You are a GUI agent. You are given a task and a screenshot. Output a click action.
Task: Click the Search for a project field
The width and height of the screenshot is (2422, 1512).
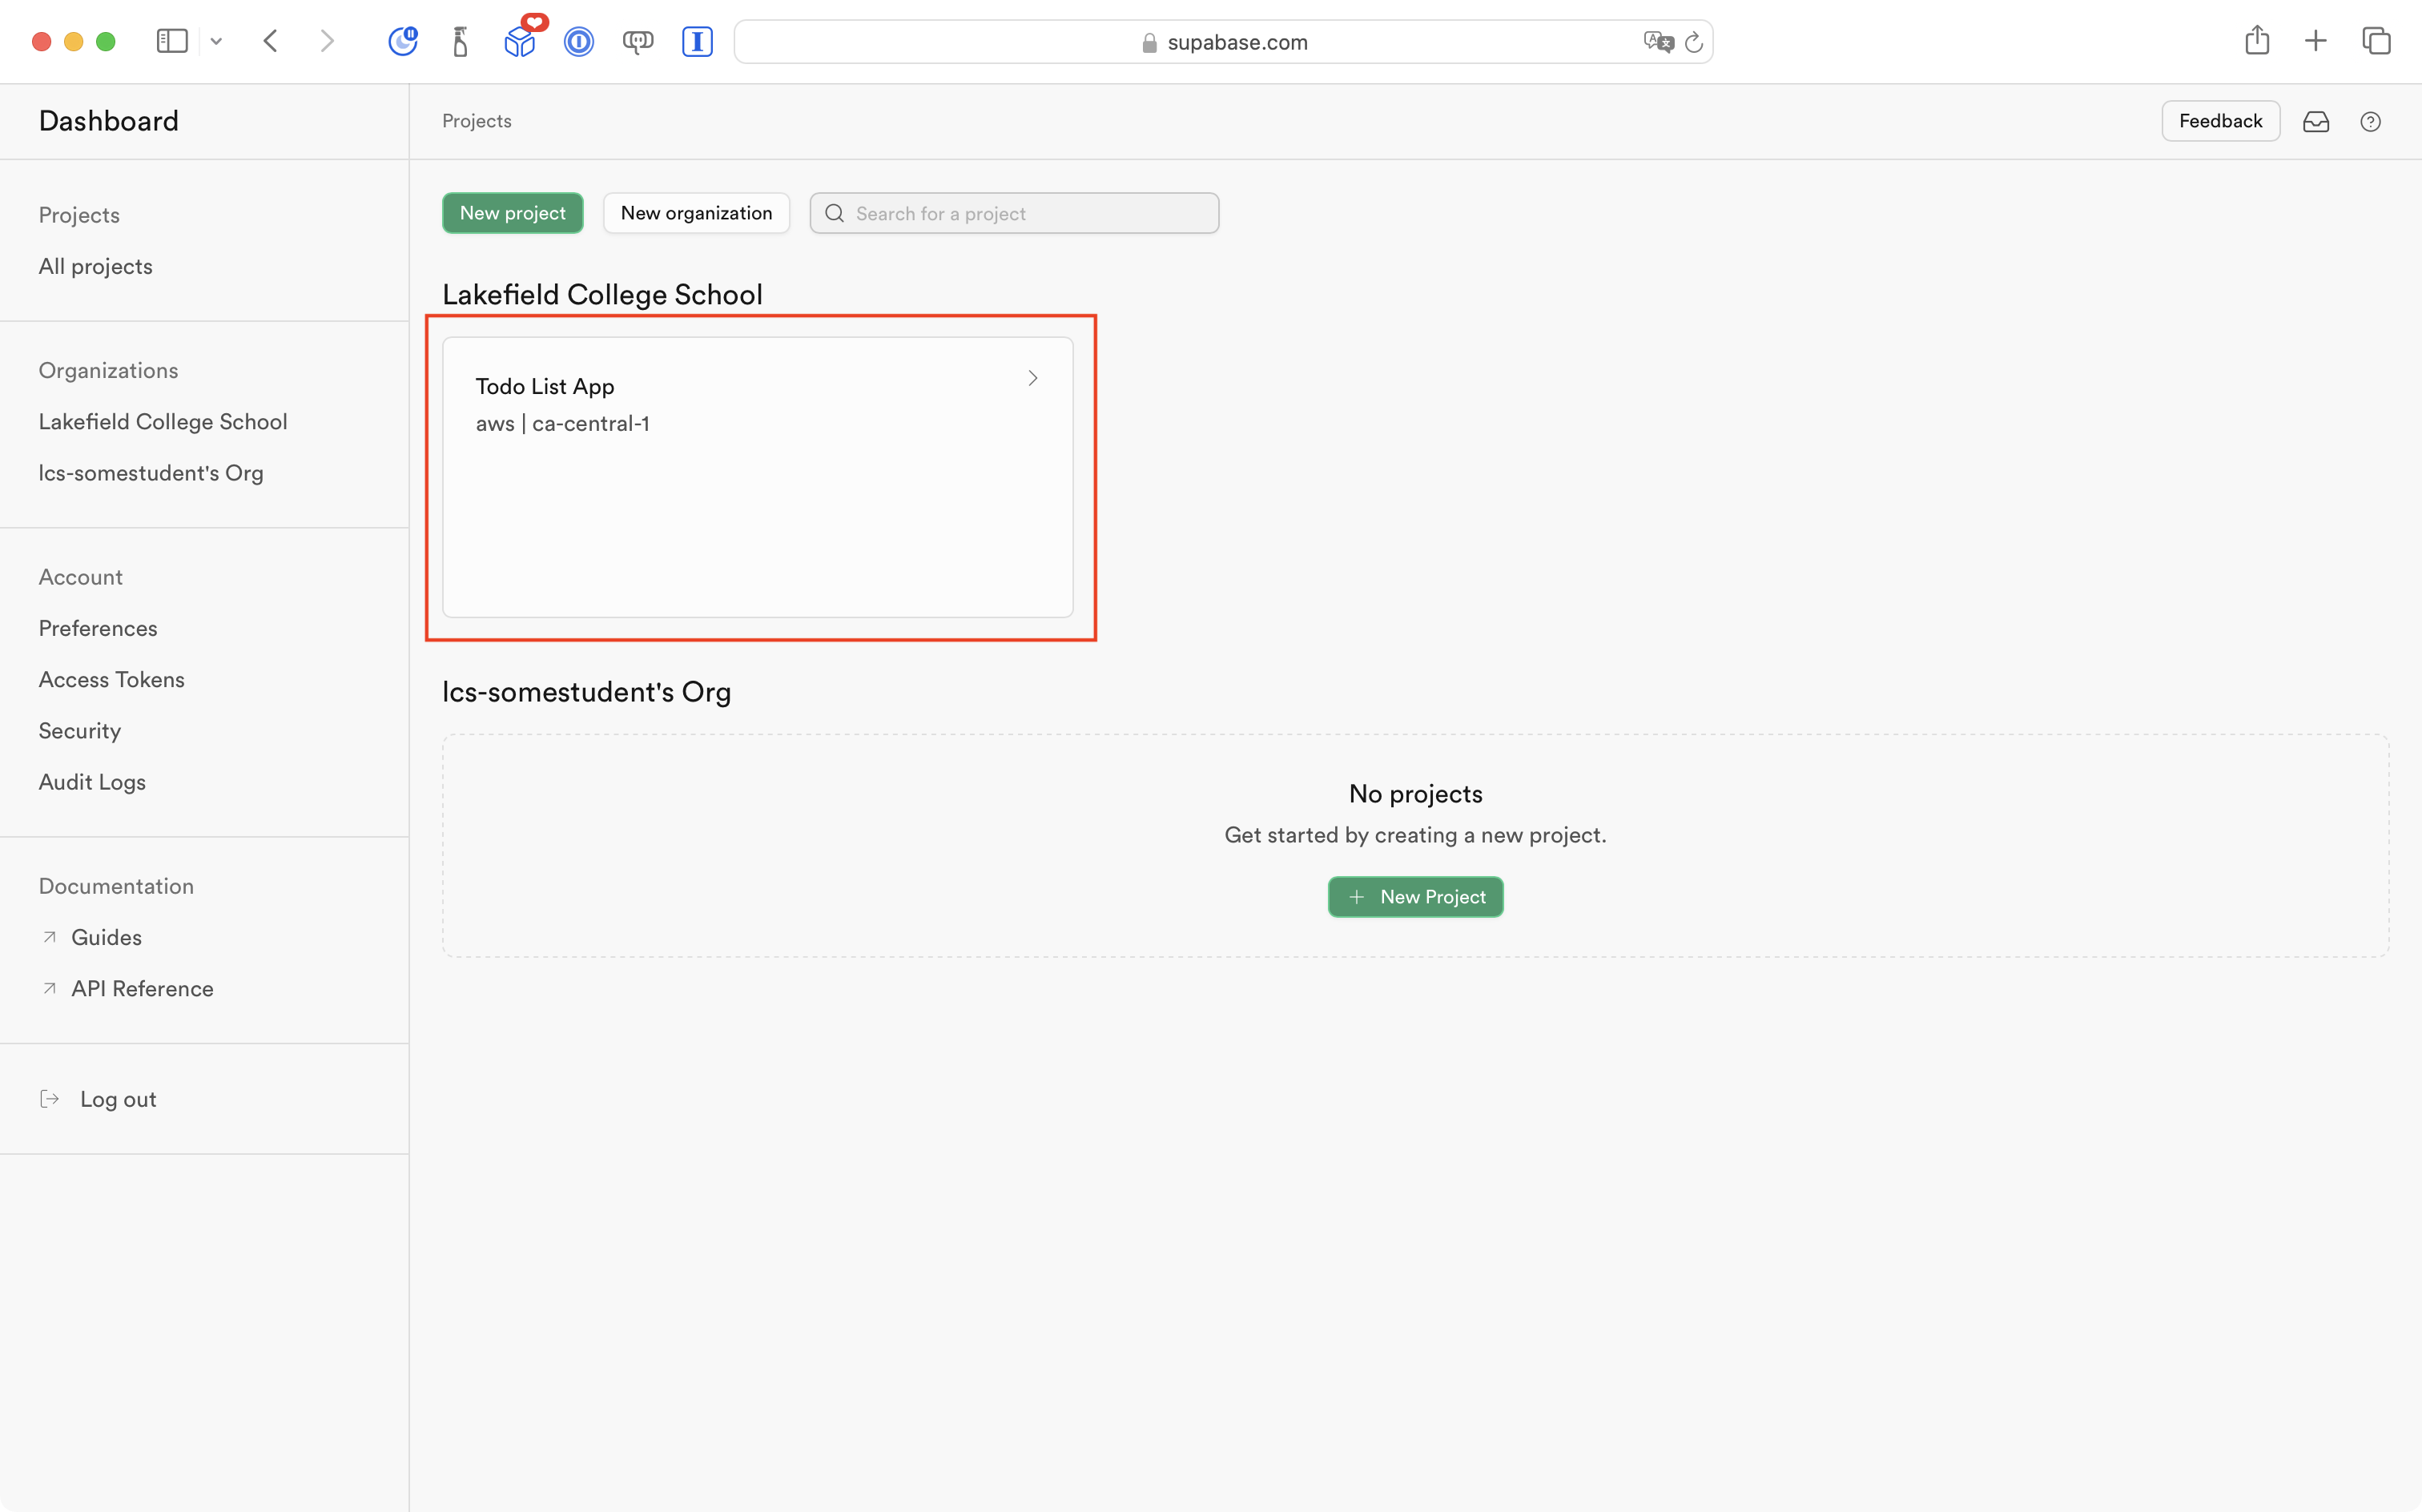(1030, 213)
